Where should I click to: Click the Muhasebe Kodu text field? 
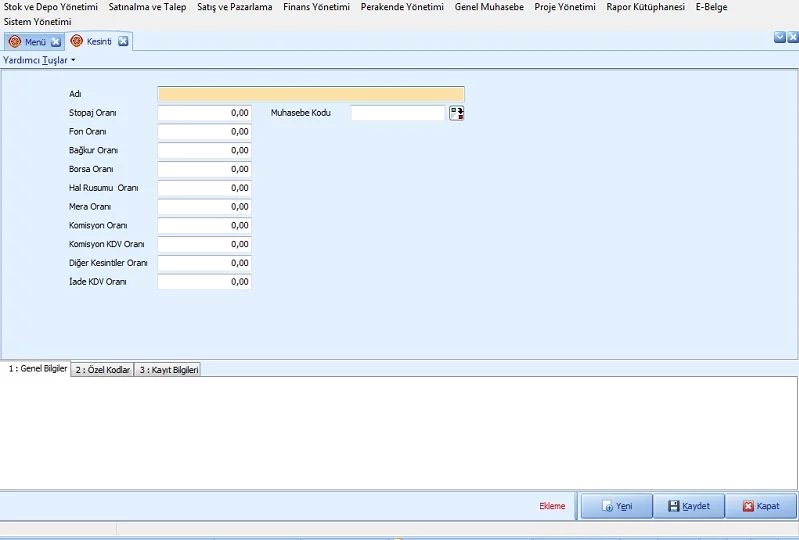[x=397, y=113]
